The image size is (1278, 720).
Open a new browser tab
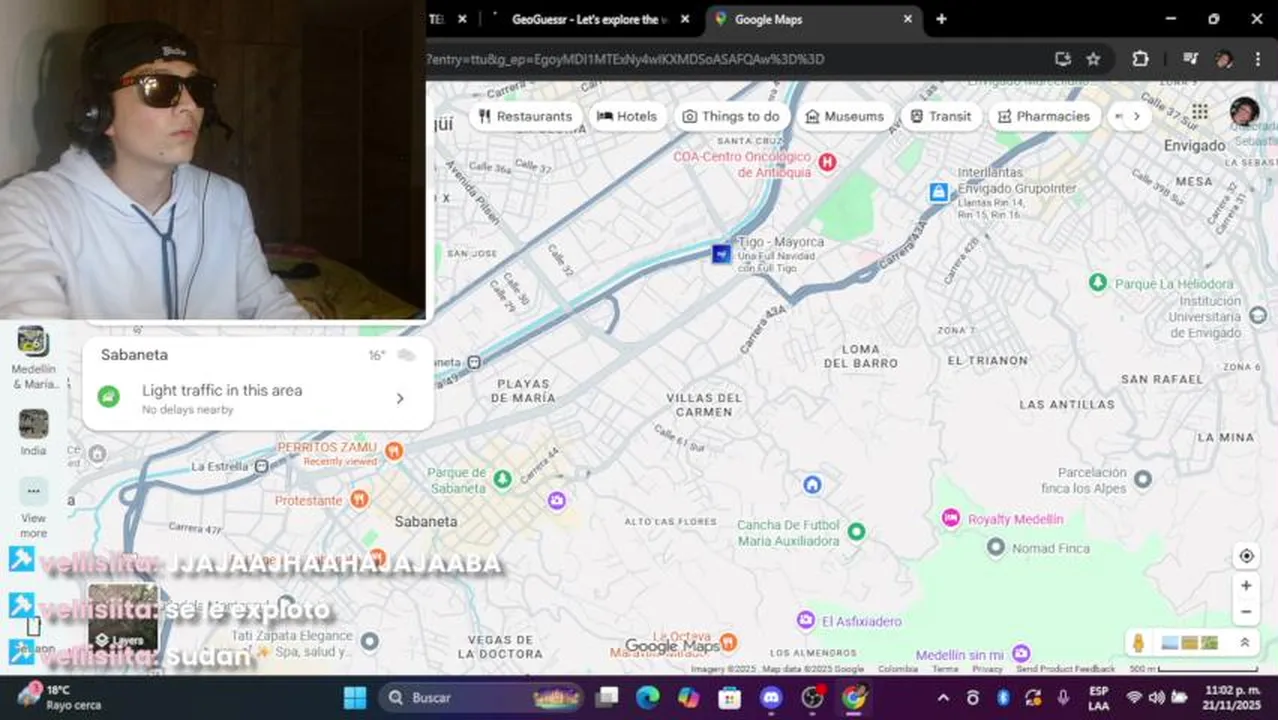941,19
